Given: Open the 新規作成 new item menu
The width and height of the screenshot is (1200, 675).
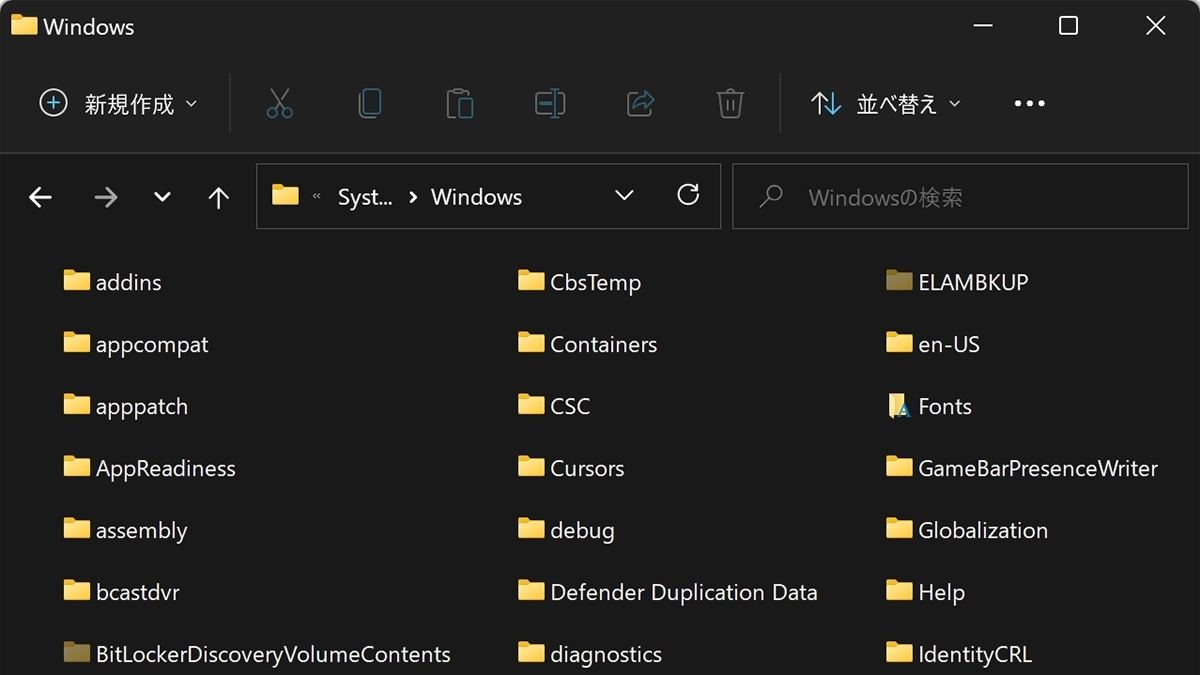Looking at the screenshot, I should coord(118,103).
